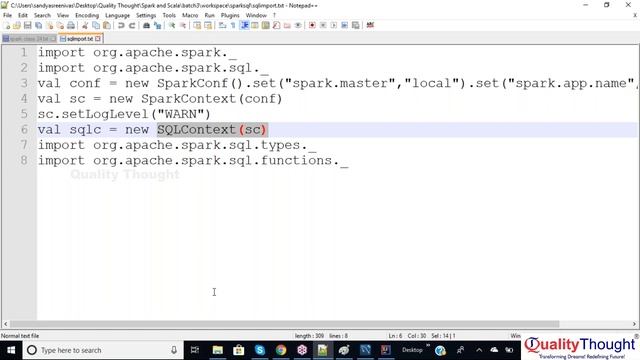Viewport: 640px width, 360px height.
Task: Click the Zoom In toolbar icon
Action: point(172,25)
